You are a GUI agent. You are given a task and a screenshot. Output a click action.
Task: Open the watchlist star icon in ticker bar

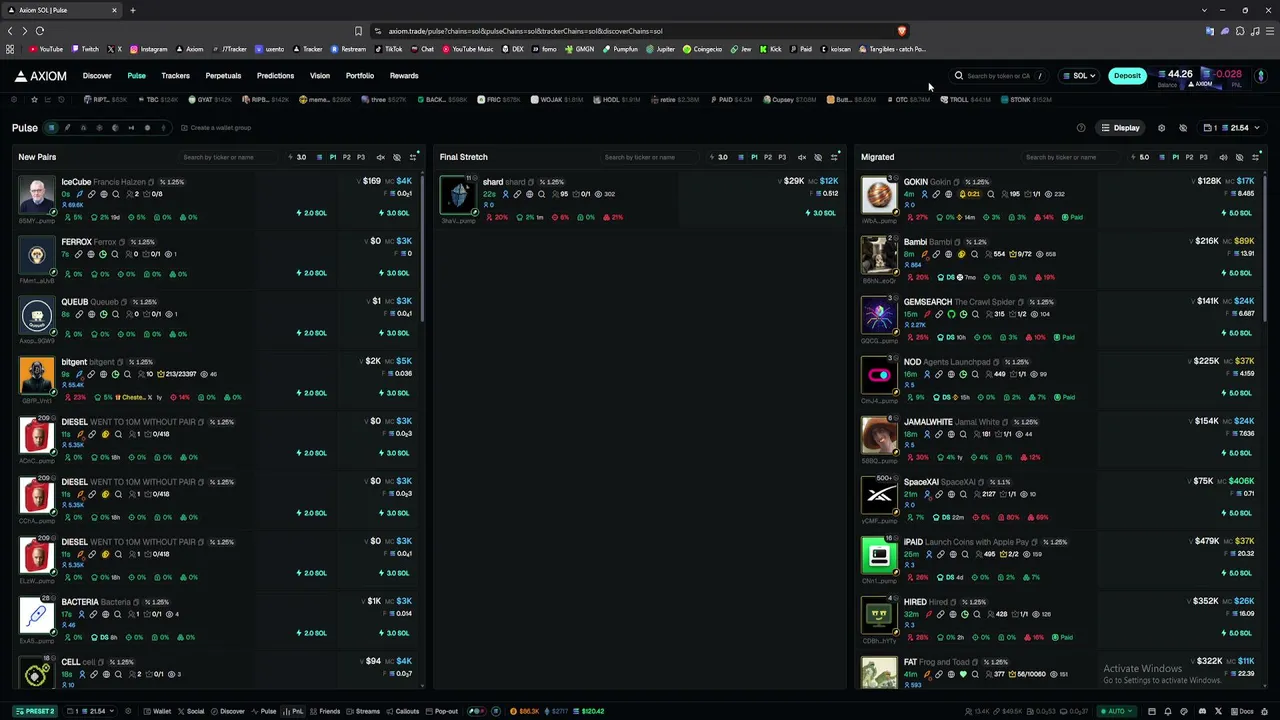[34, 100]
